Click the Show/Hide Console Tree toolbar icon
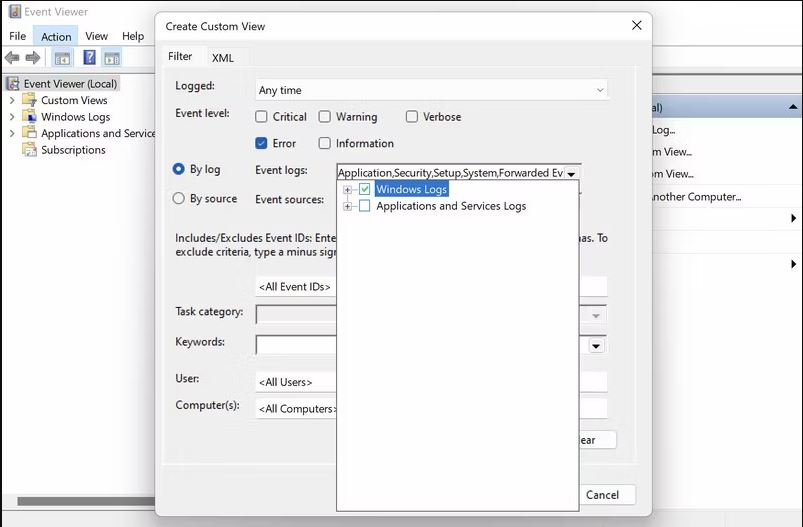Screen dimensions: 803x527 tap(62, 58)
